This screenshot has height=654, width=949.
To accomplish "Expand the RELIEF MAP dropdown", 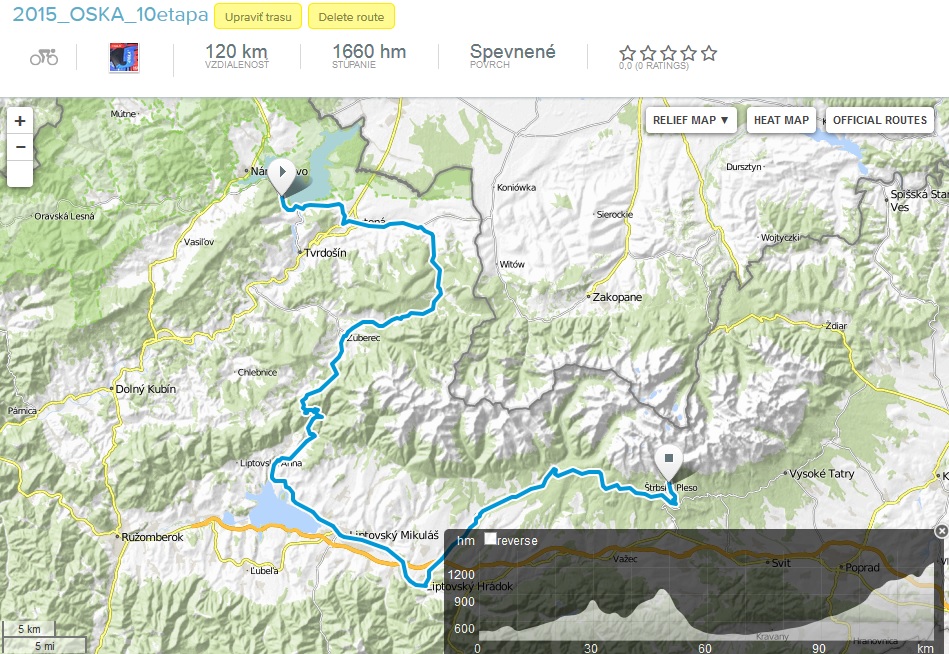I will [691, 120].
